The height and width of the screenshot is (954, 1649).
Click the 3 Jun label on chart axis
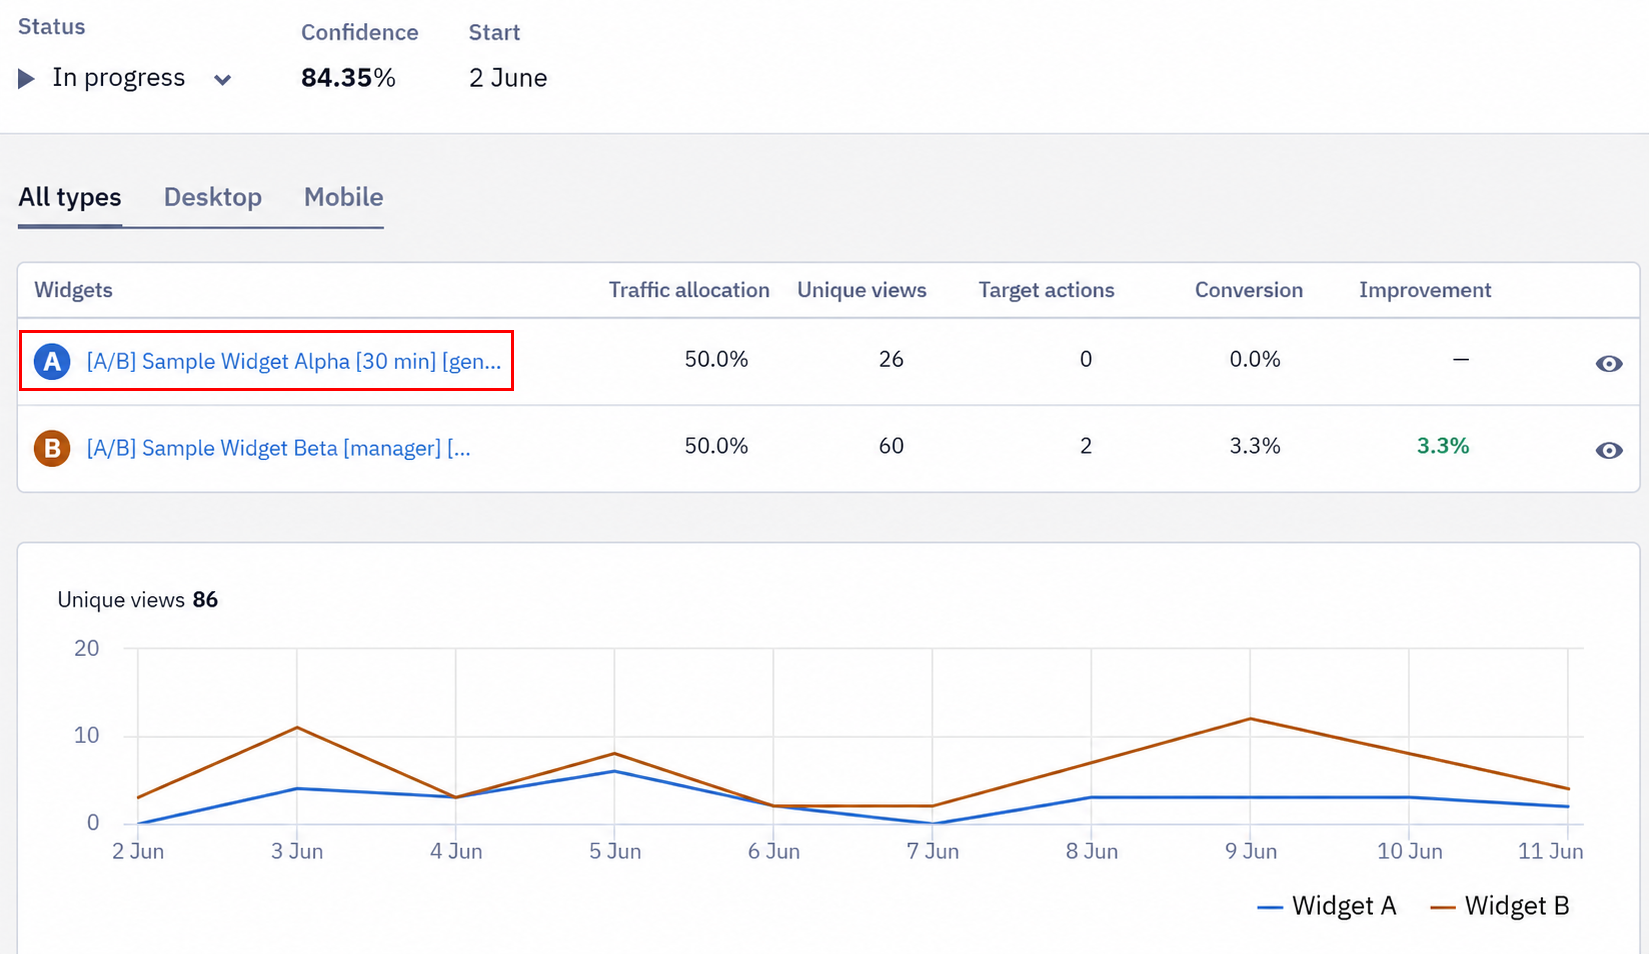(297, 851)
